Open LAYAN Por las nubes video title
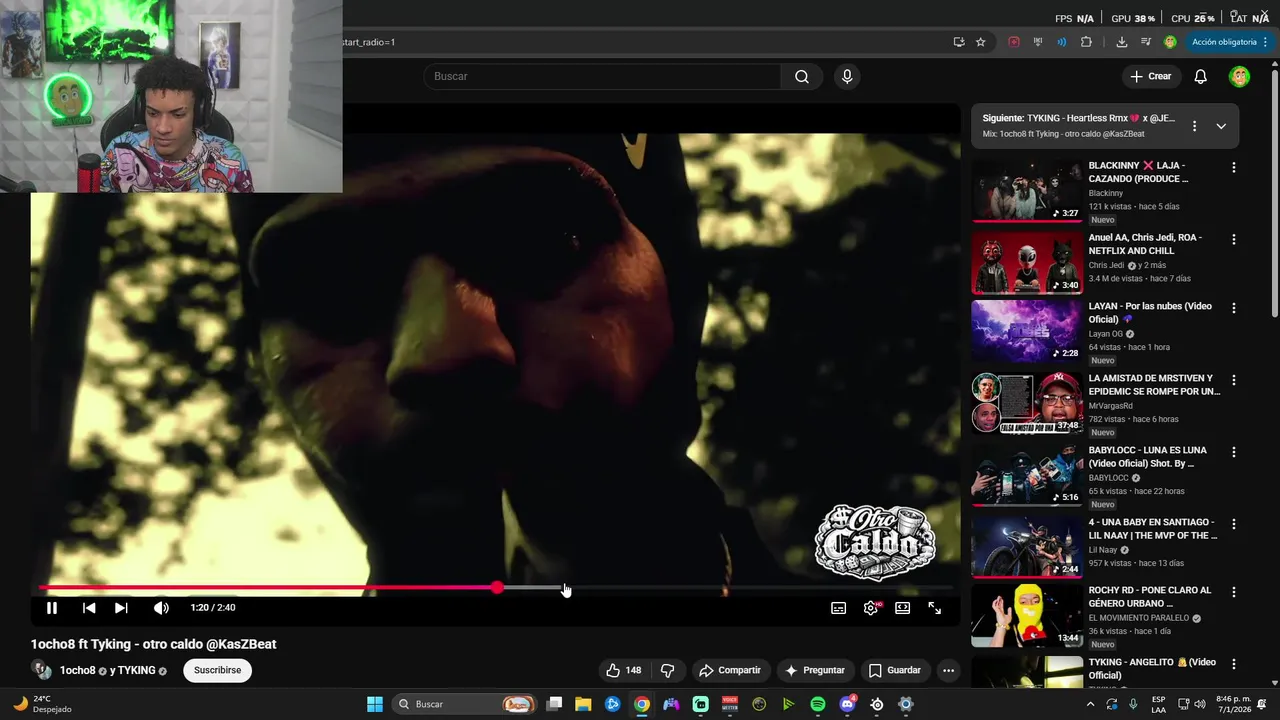The width and height of the screenshot is (1280, 720). tap(1150, 313)
